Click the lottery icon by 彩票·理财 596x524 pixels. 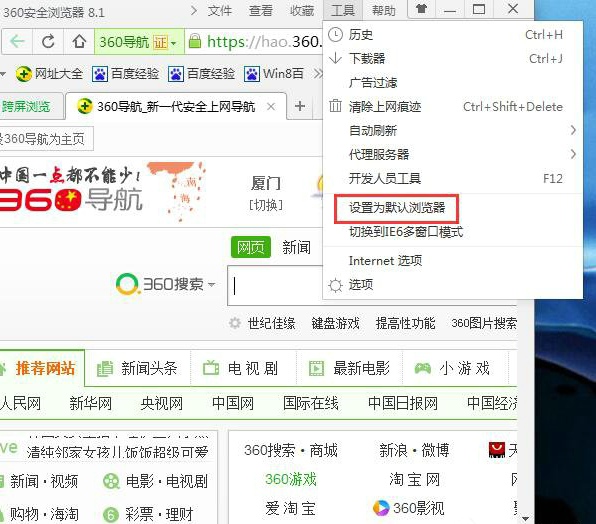[x=111, y=515]
